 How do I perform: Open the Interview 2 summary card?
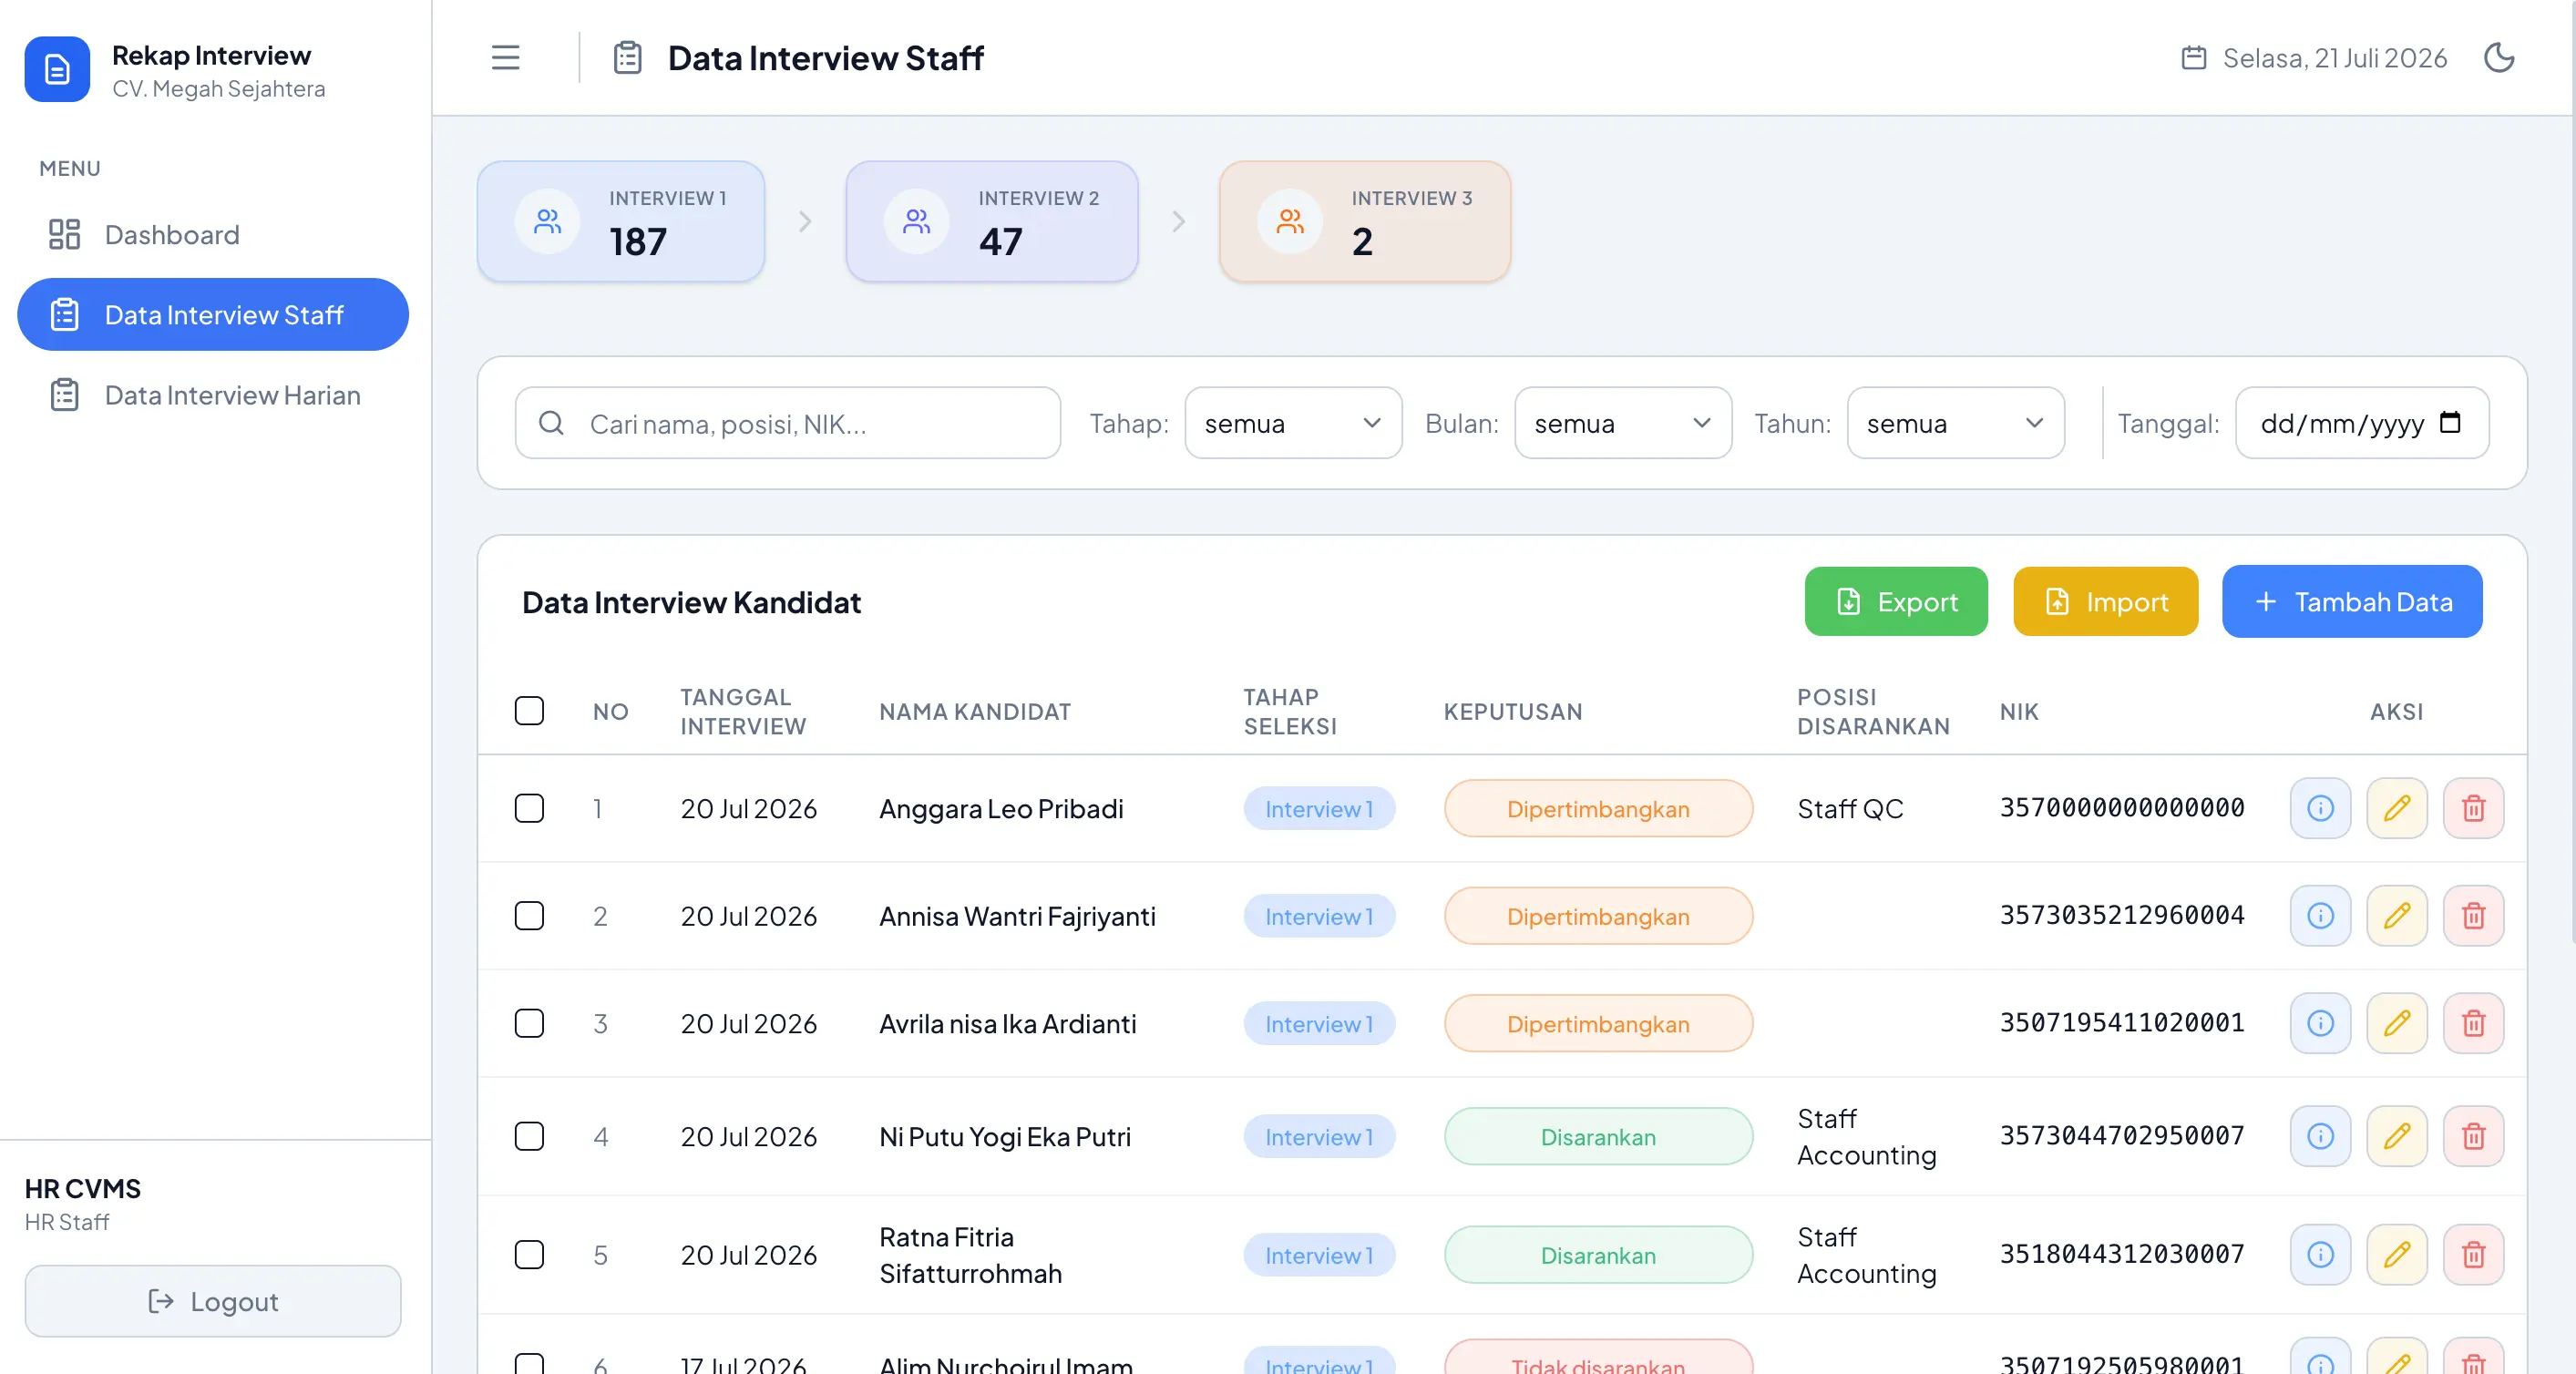pyautogui.click(x=992, y=221)
